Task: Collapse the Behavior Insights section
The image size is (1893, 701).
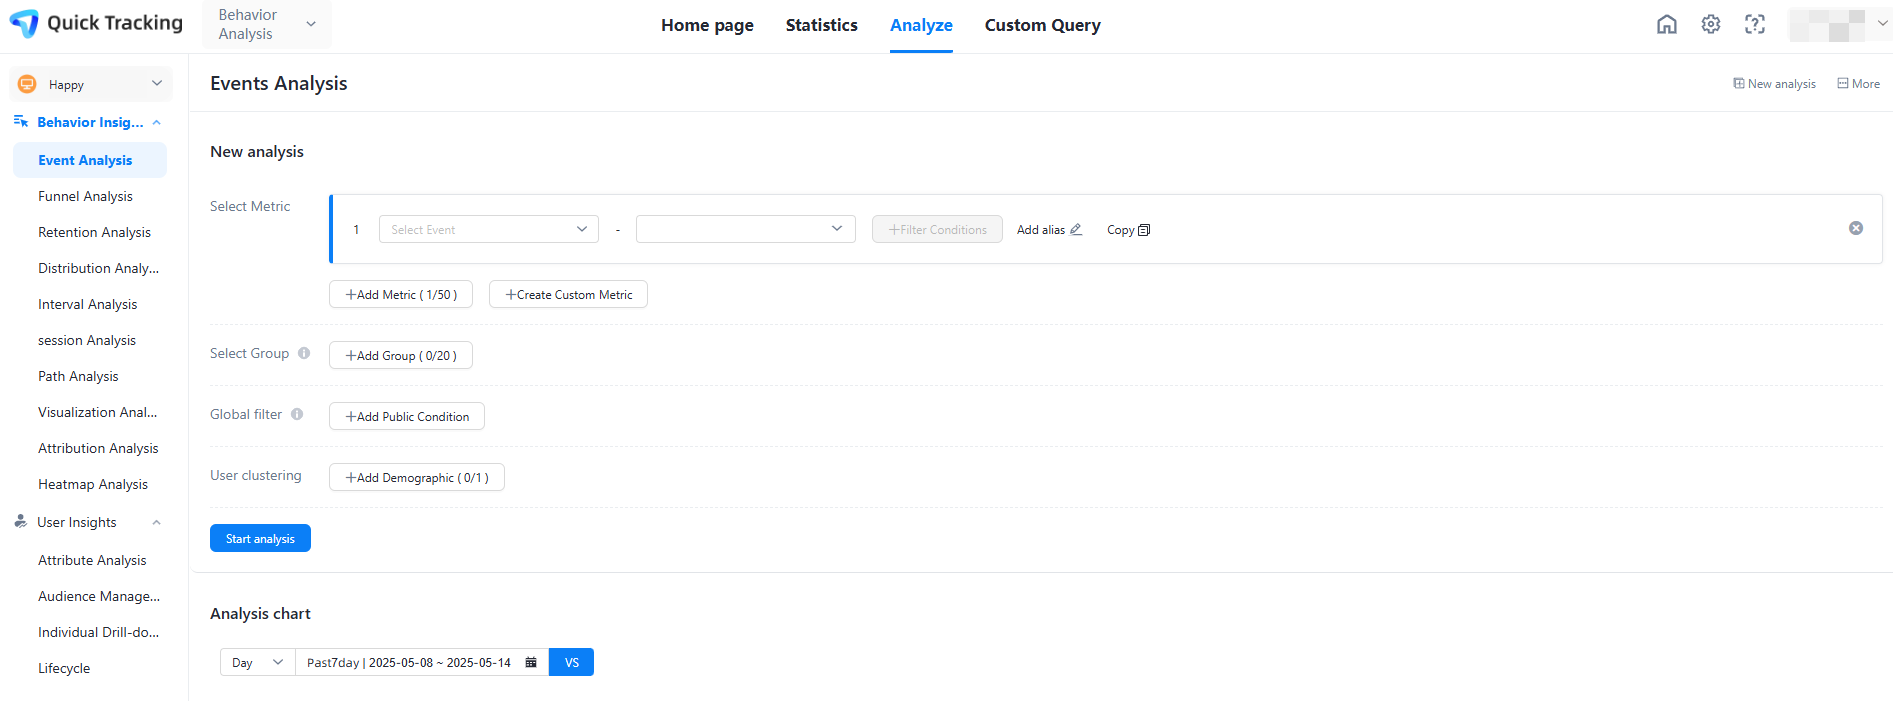Action: pyautogui.click(x=157, y=122)
